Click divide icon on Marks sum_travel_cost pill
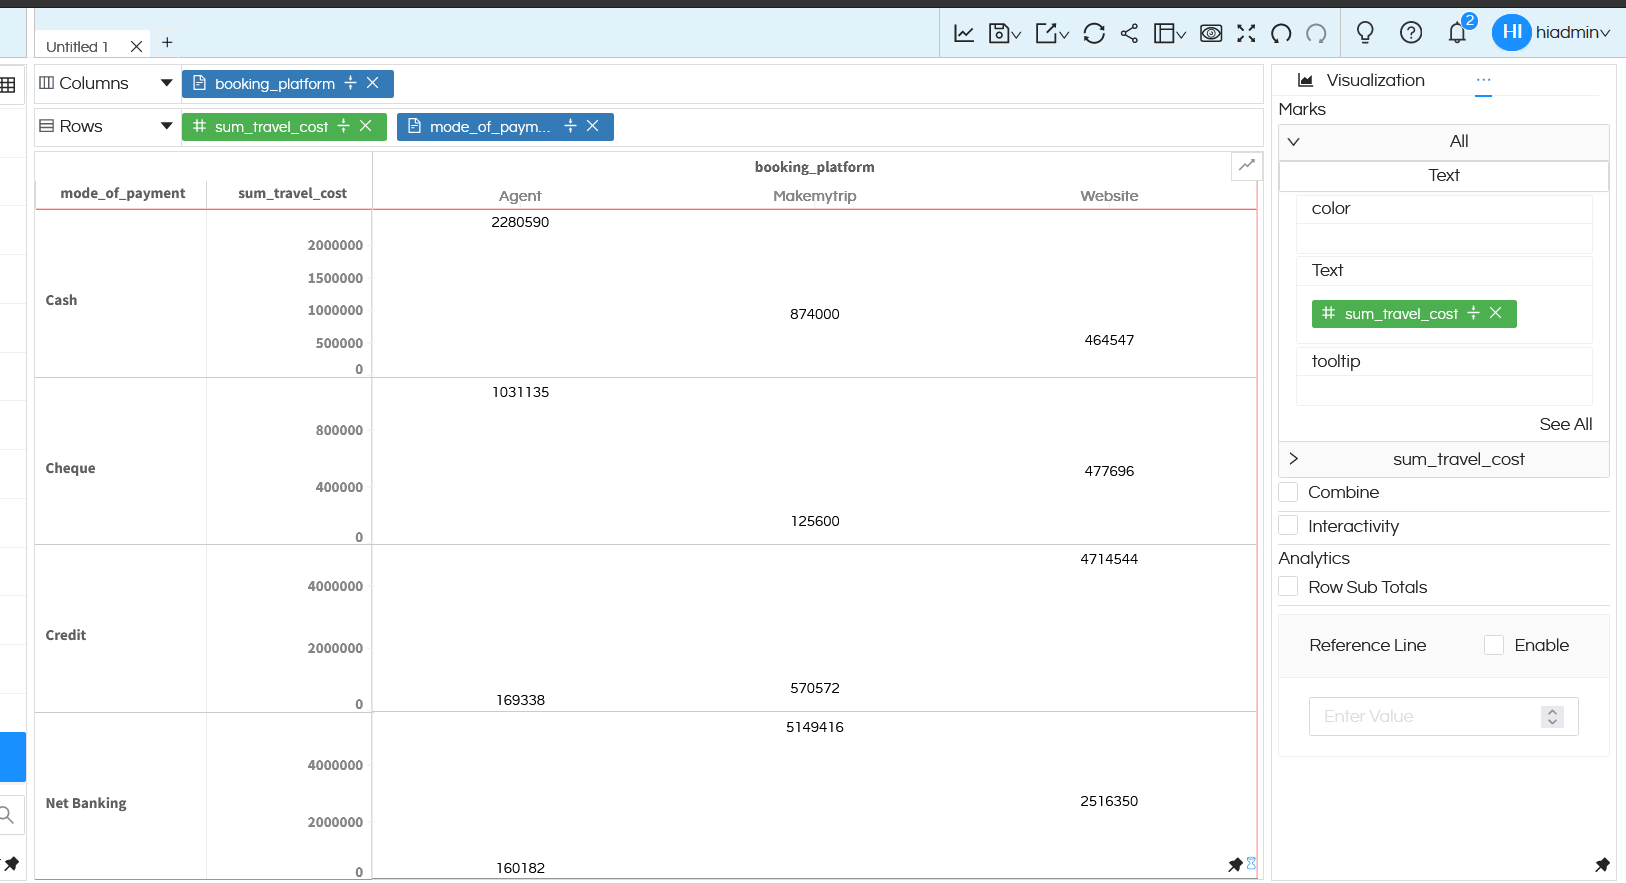Viewport: 1626px width, 883px height. pos(1473,313)
